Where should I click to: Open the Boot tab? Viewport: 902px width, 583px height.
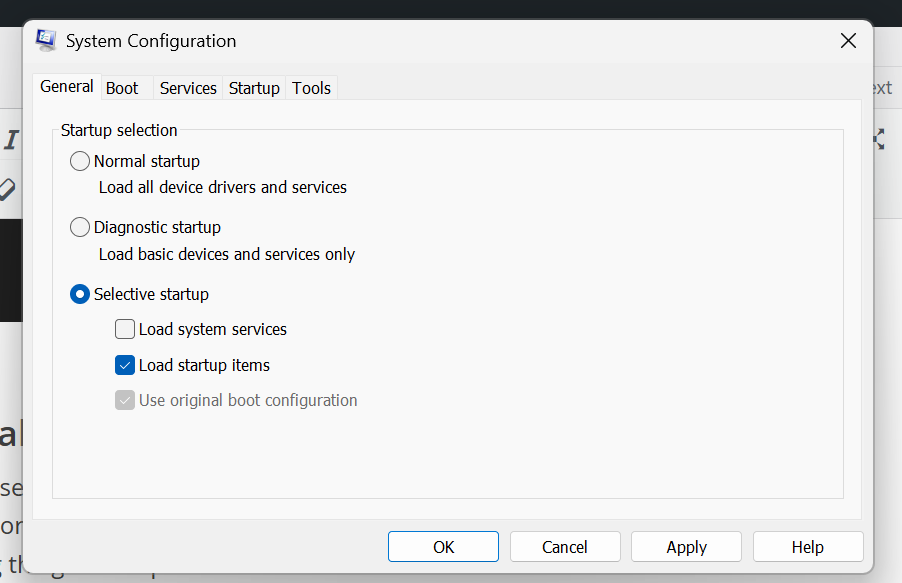(x=122, y=88)
